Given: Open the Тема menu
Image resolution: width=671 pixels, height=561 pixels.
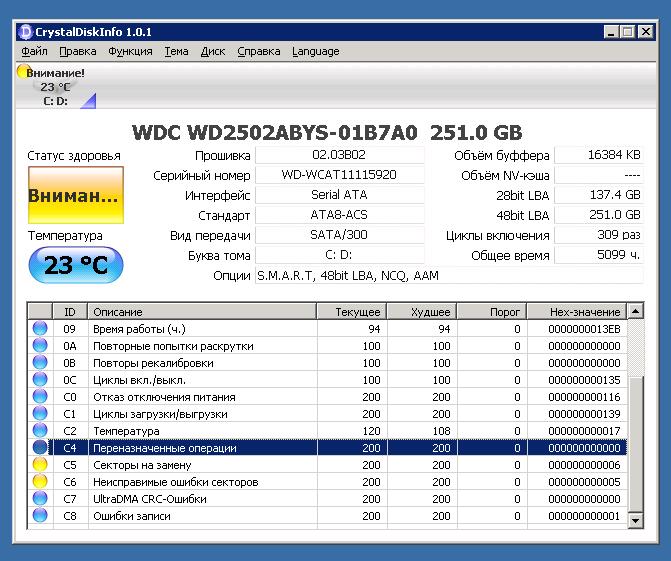Looking at the screenshot, I should tap(176, 51).
